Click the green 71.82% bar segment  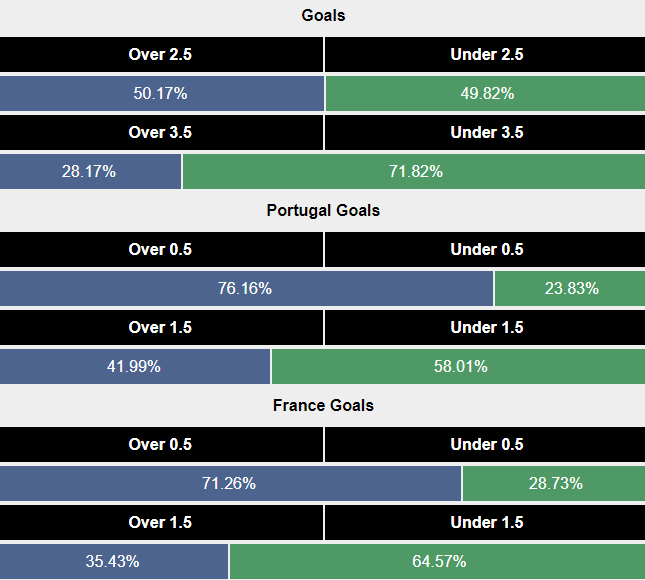pyautogui.click(x=415, y=172)
